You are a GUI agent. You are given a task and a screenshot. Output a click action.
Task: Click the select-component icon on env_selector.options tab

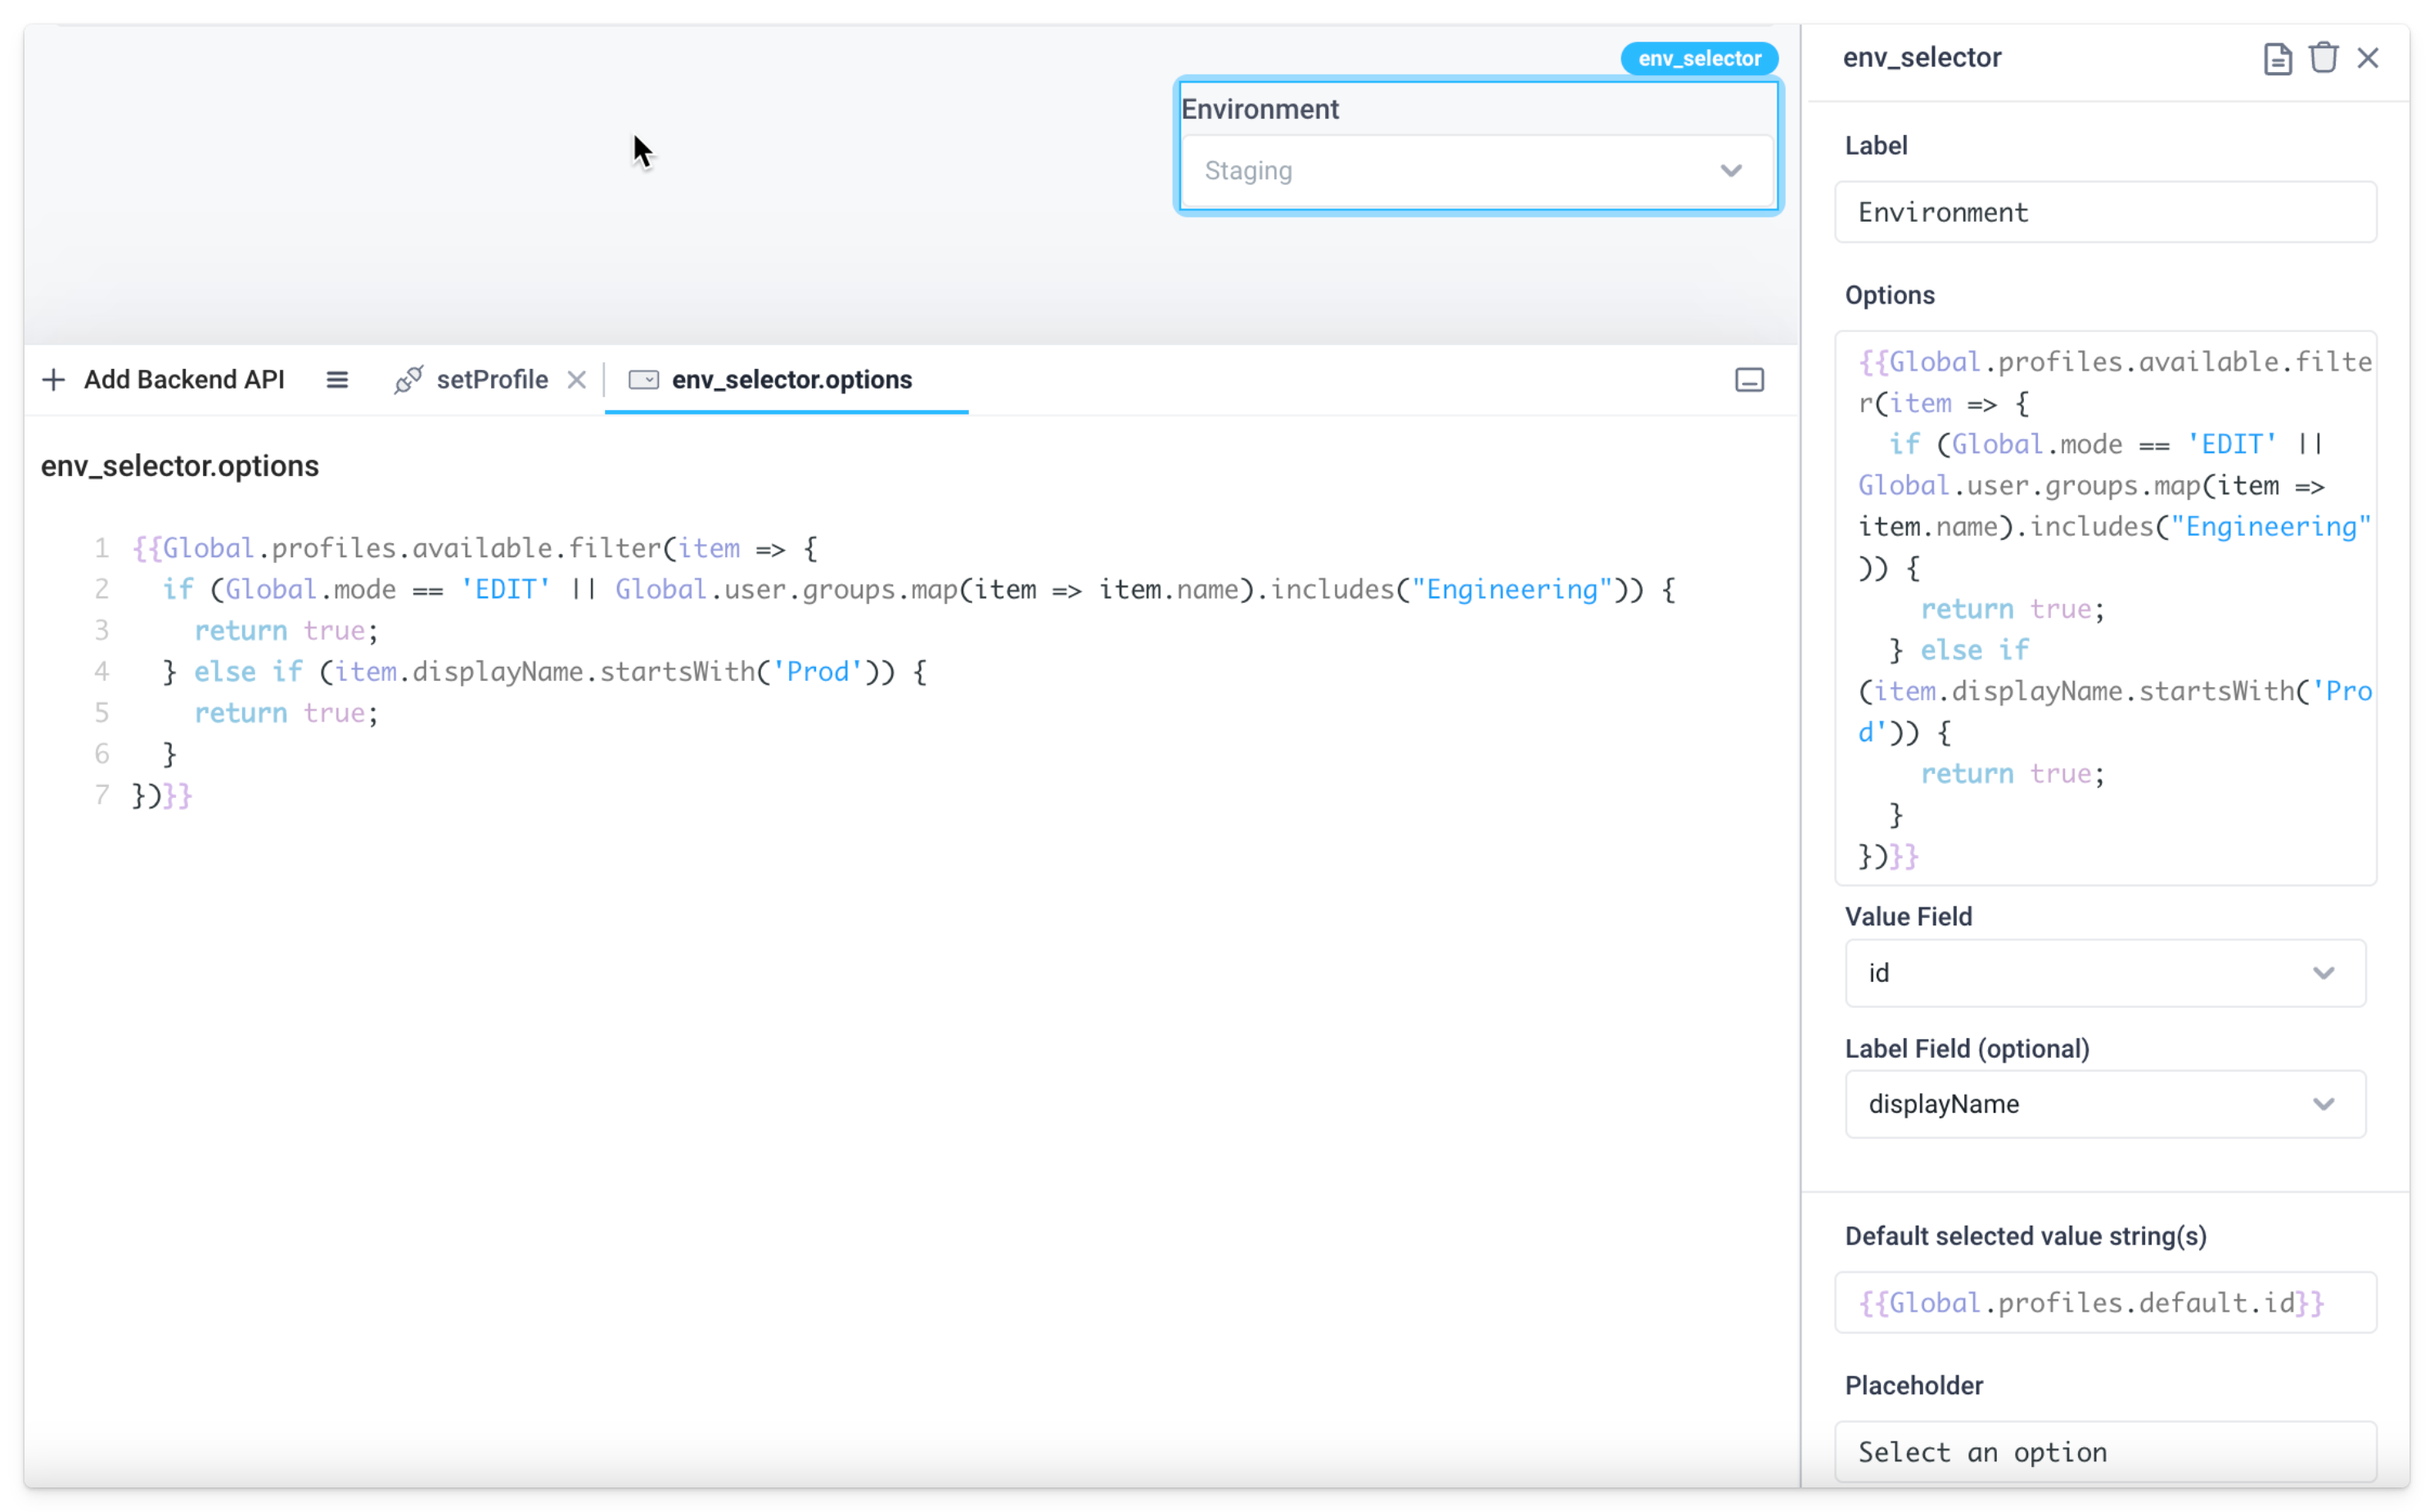coord(644,380)
